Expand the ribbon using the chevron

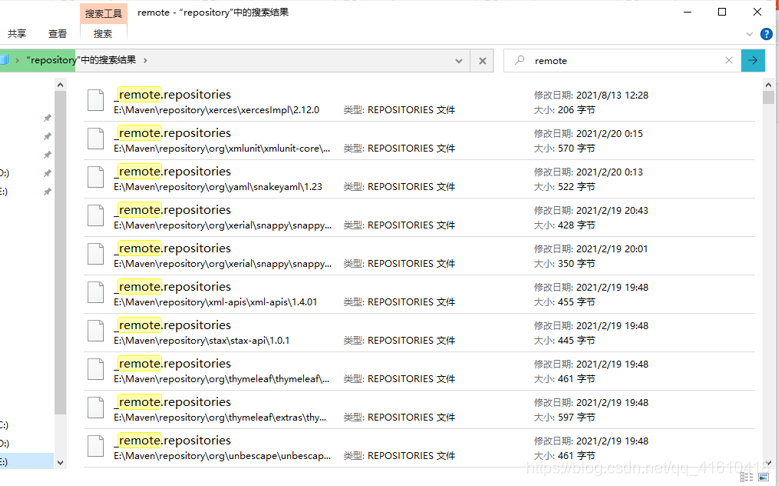(750, 34)
